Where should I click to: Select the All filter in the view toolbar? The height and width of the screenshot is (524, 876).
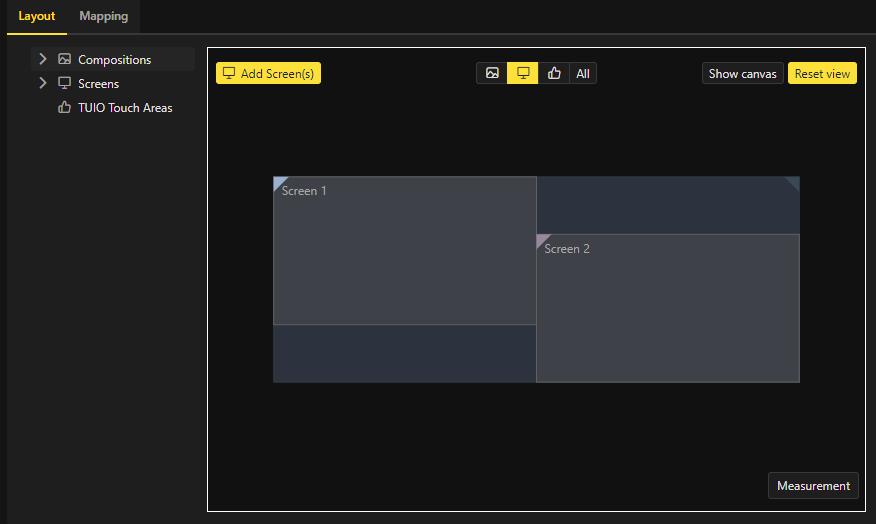pos(583,74)
